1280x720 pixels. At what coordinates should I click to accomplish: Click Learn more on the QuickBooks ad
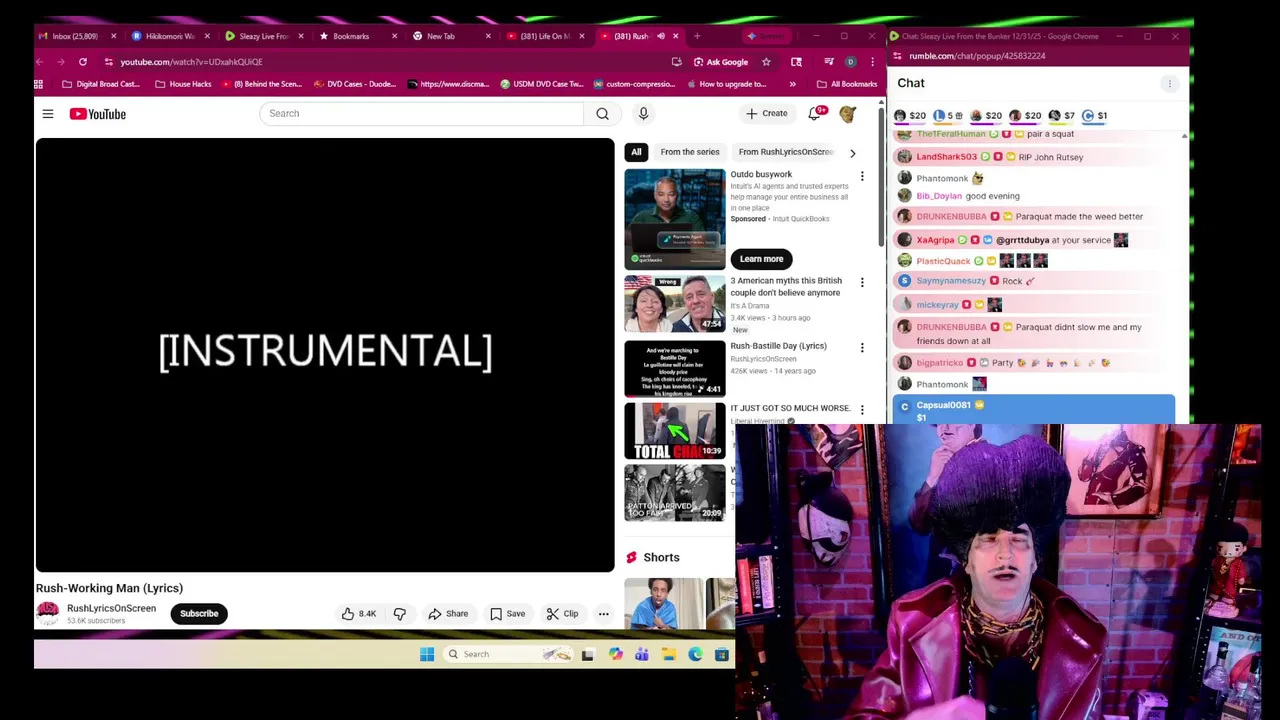coord(761,259)
